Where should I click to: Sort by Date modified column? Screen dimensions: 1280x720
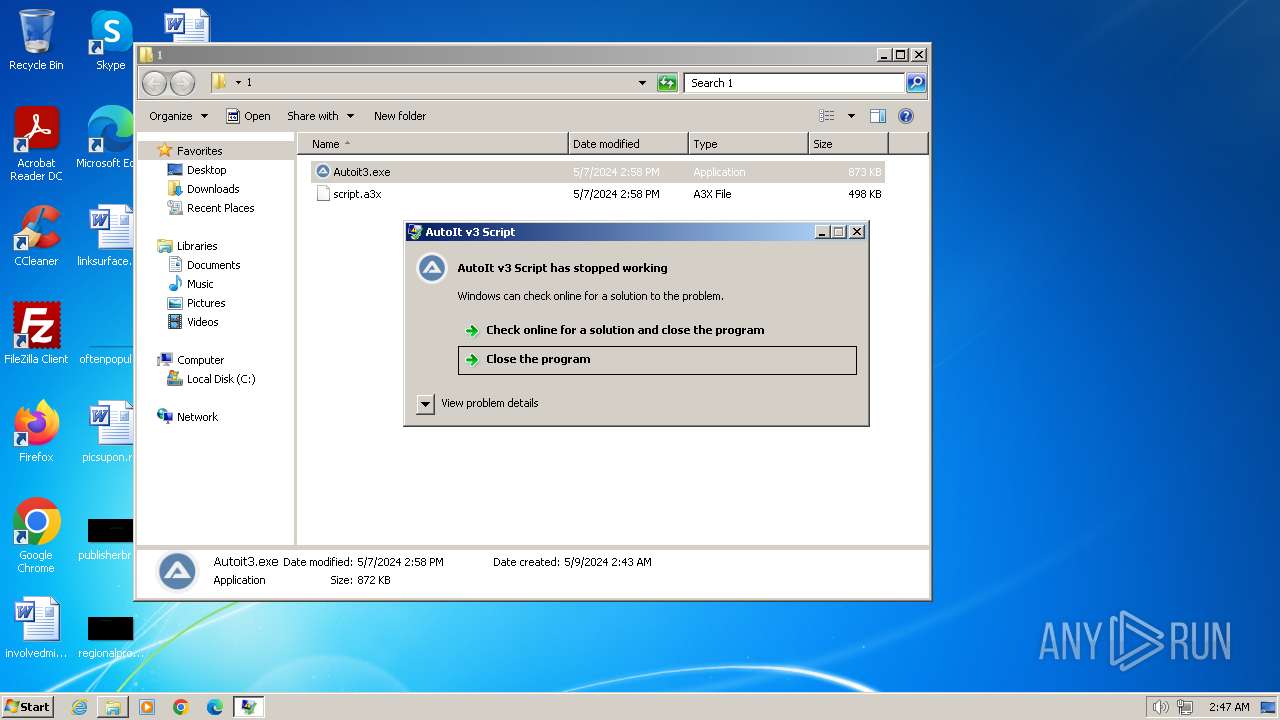pyautogui.click(x=628, y=144)
